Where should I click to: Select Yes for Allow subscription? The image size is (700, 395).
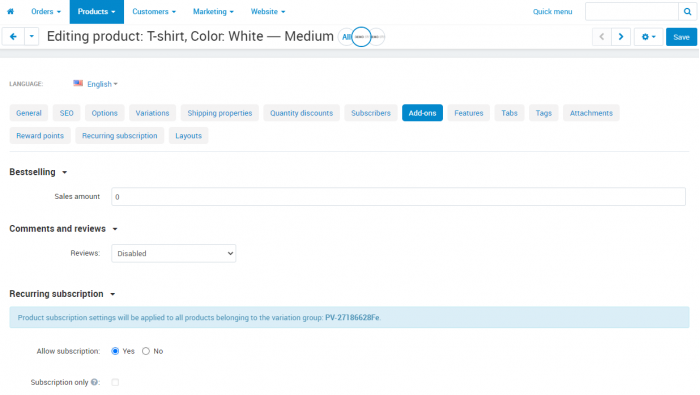point(115,351)
